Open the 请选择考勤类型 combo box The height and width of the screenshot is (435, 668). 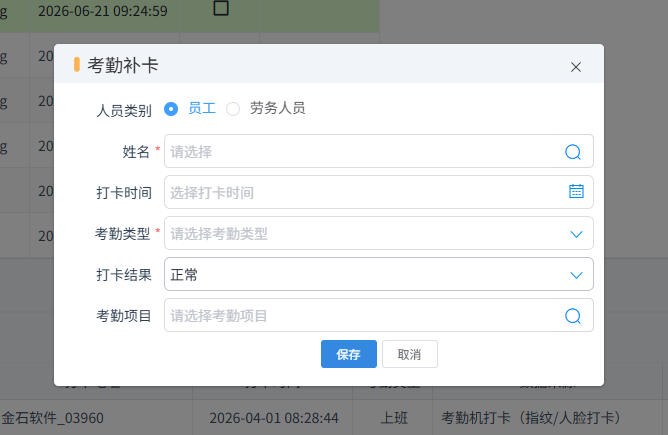[379, 233]
